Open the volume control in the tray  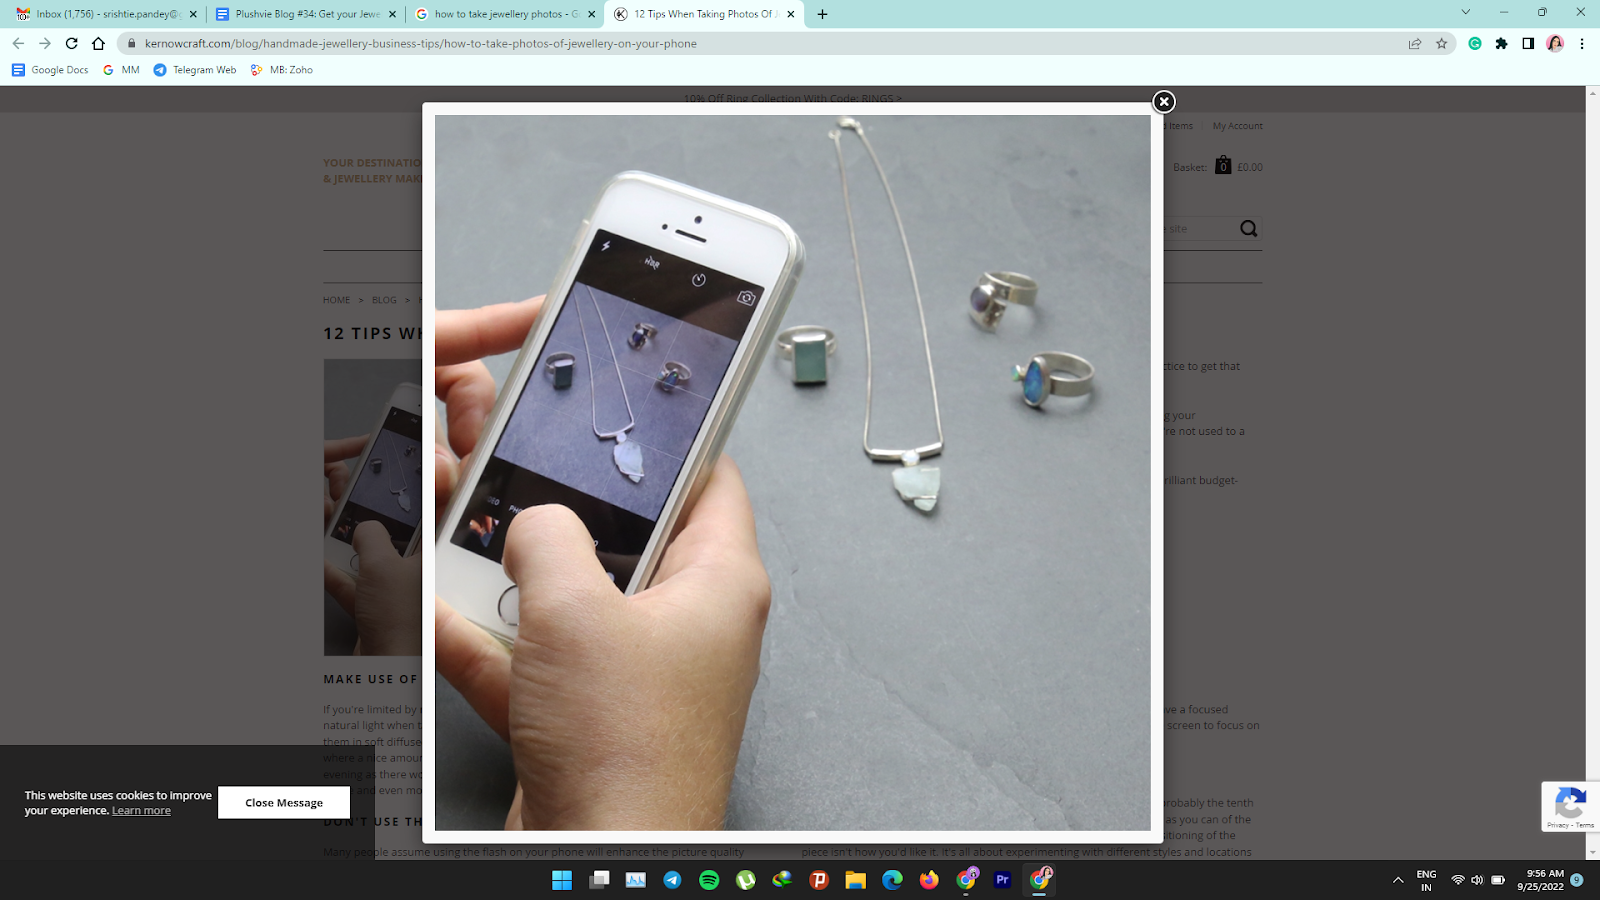coord(1477,880)
